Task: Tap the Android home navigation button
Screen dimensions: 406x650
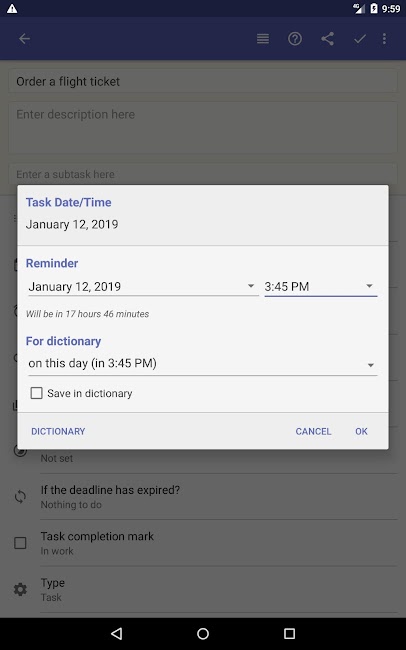Action: click(203, 633)
